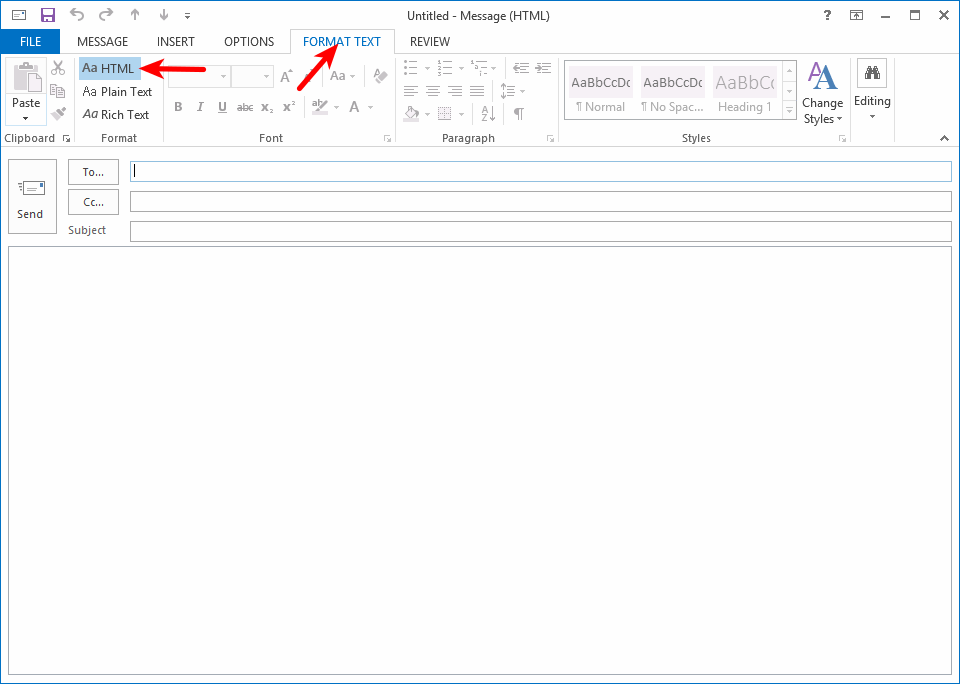Toggle bold formatting
The image size is (960, 684).
(178, 107)
